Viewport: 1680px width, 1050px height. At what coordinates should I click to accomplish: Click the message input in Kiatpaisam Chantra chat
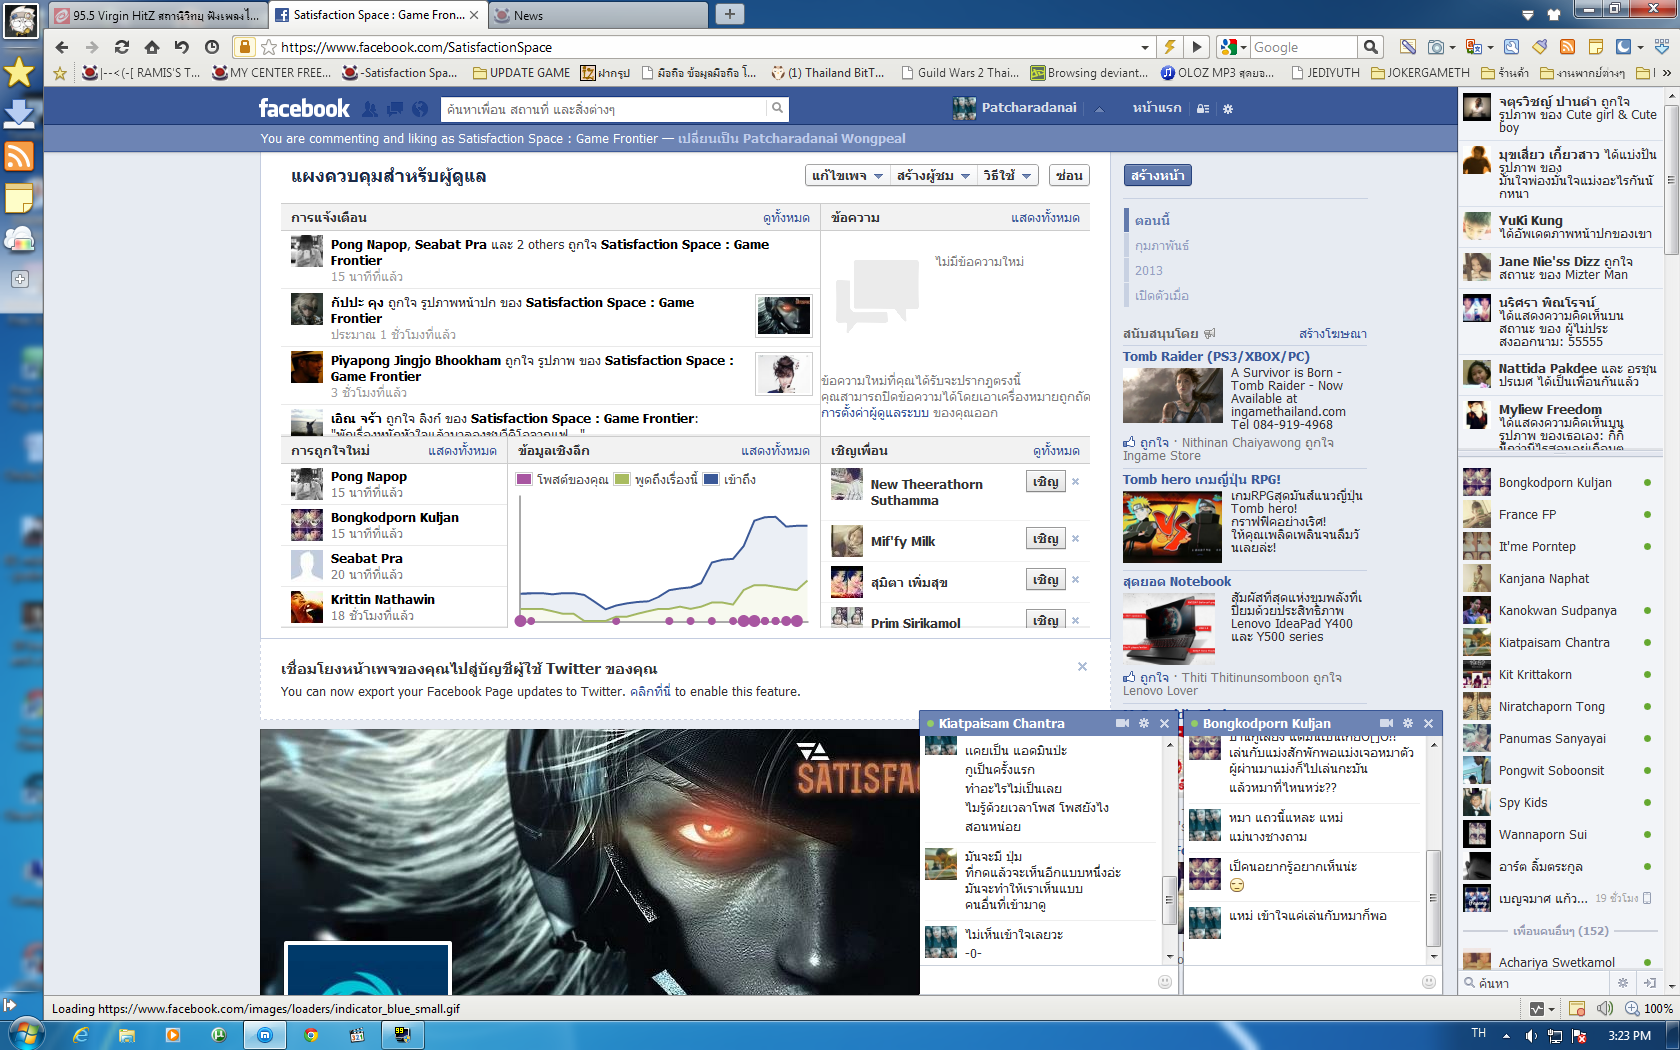tap(1038, 982)
